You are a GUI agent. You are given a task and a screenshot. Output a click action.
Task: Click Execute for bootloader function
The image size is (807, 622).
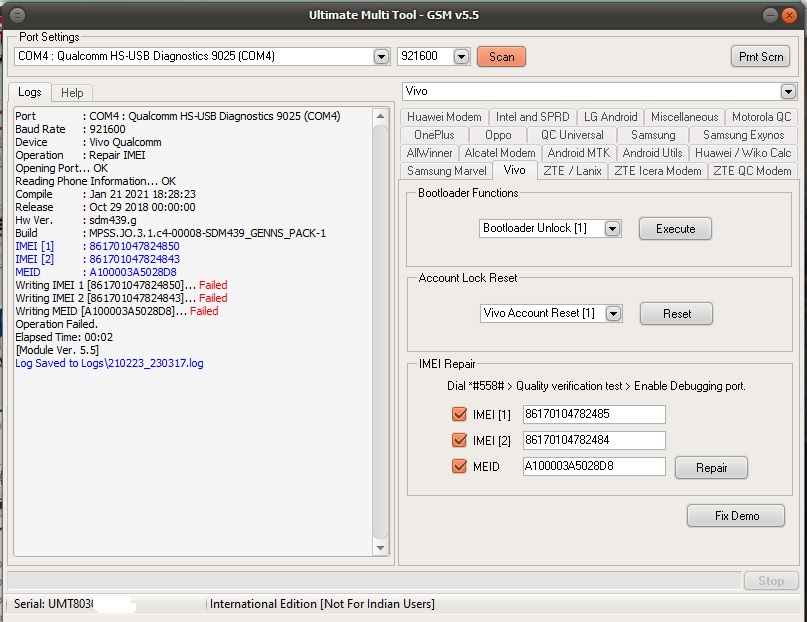(x=675, y=228)
